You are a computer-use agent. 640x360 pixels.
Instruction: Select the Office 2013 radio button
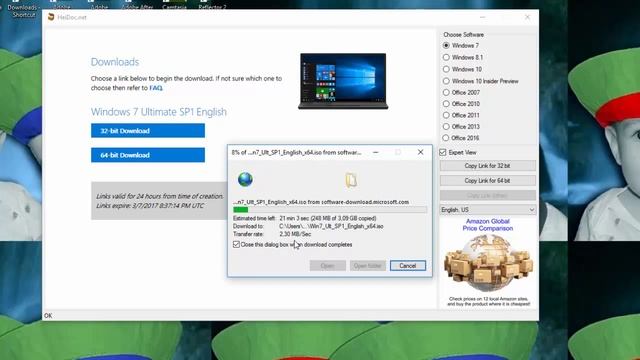click(446, 127)
